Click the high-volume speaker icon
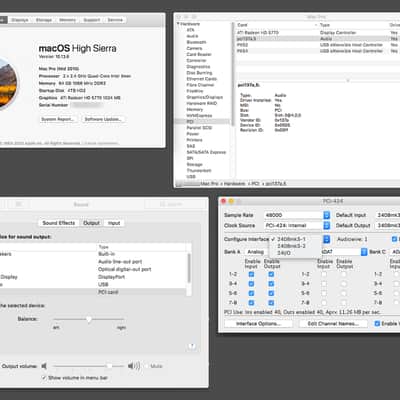The width and height of the screenshot is (400, 400). tap(134, 366)
